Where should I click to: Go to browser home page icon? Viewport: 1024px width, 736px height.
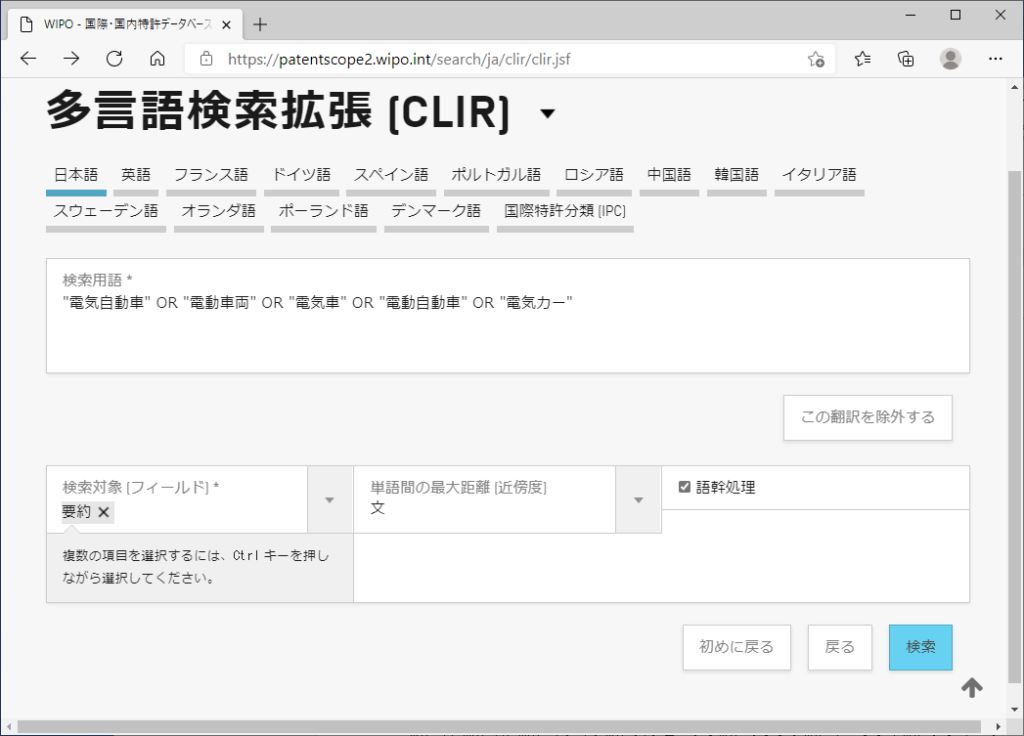[157, 59]
